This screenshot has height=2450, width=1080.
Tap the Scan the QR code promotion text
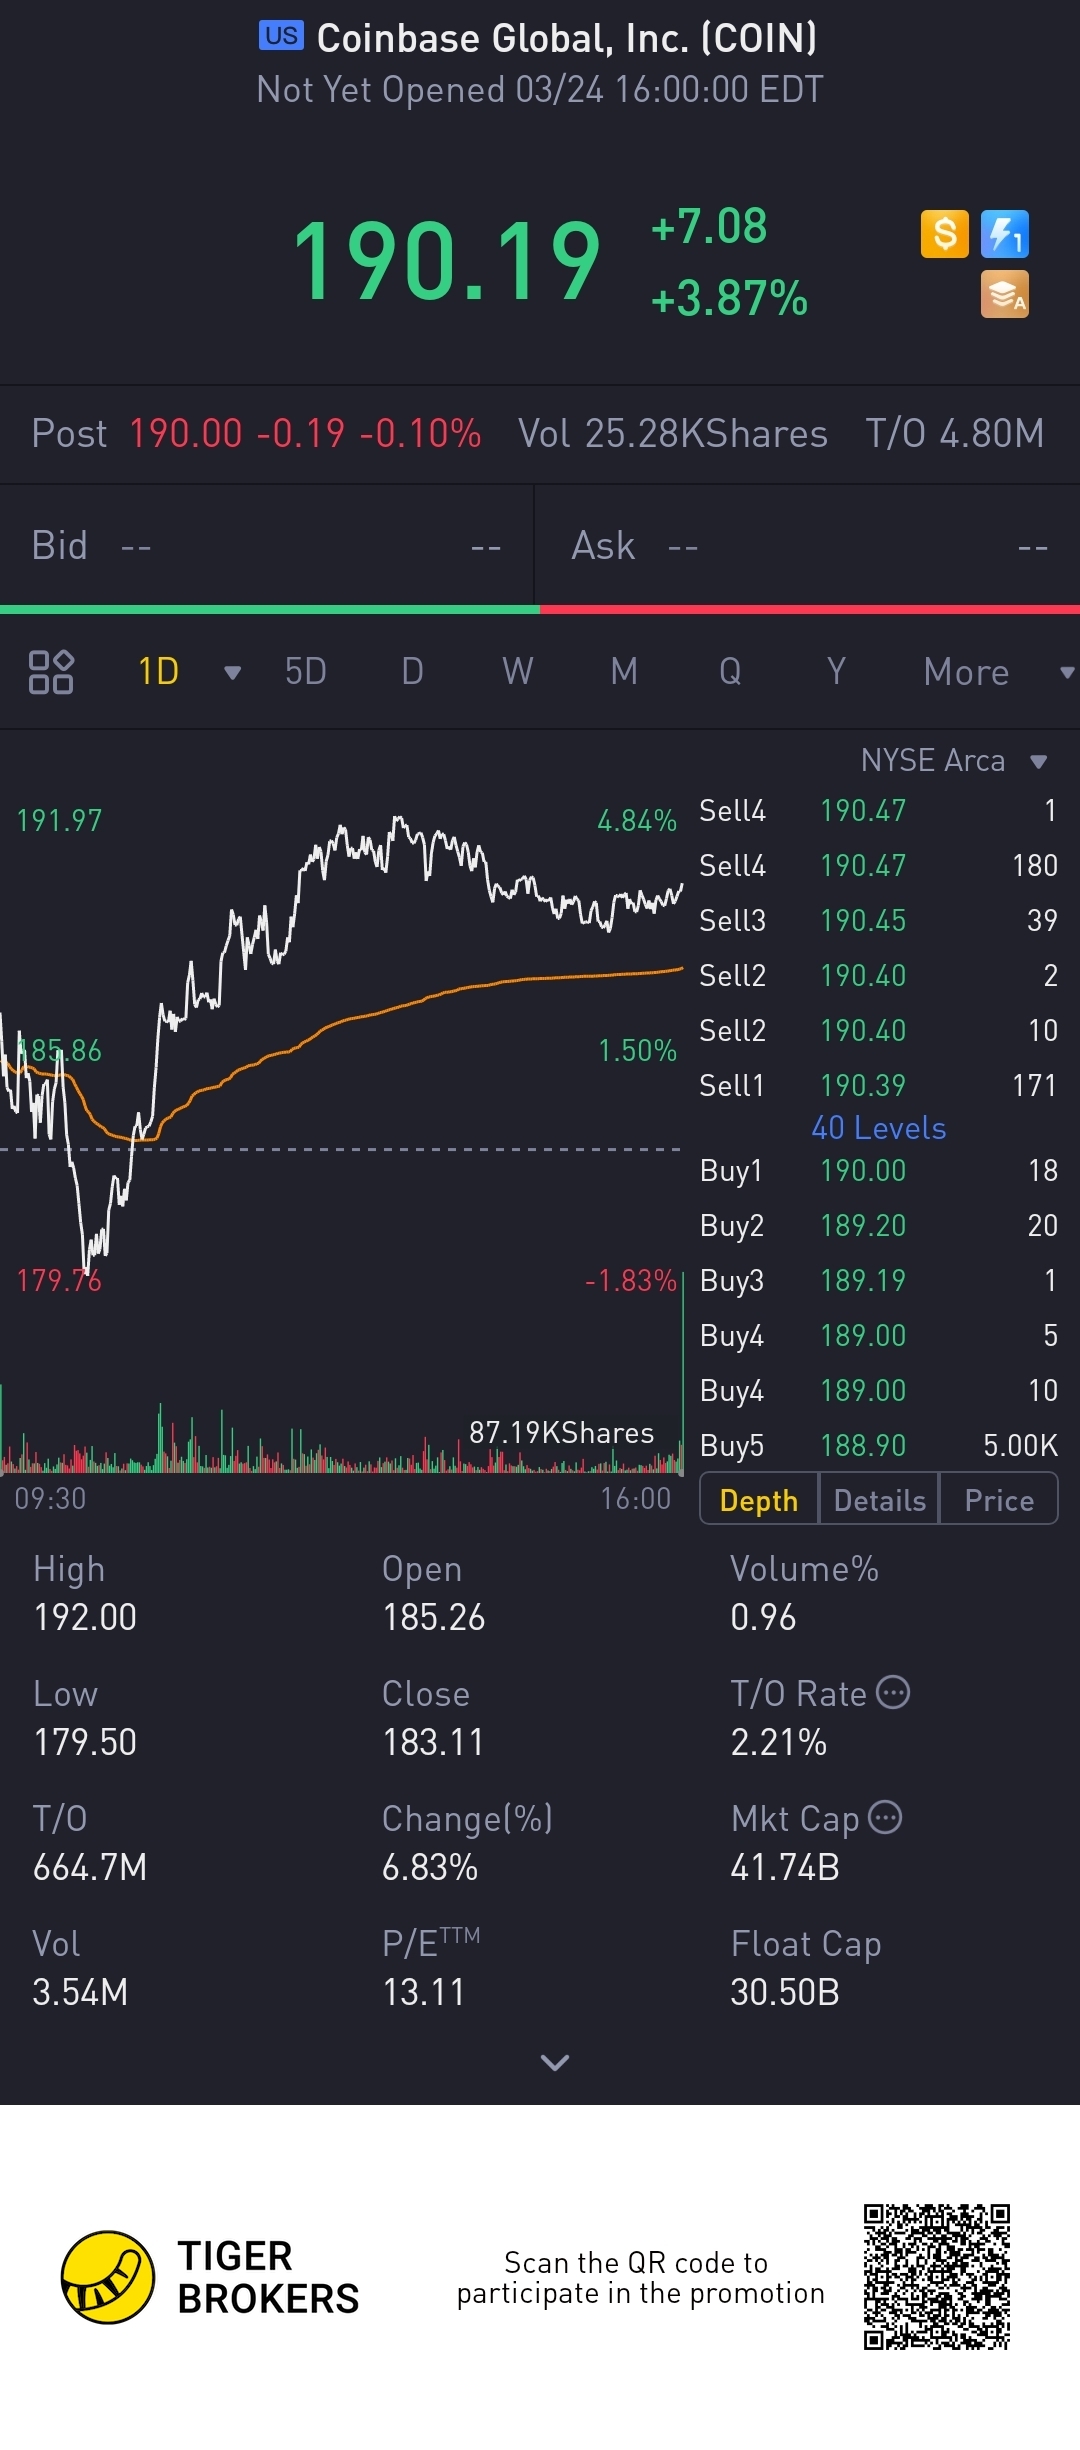(x=640, y=2277)
